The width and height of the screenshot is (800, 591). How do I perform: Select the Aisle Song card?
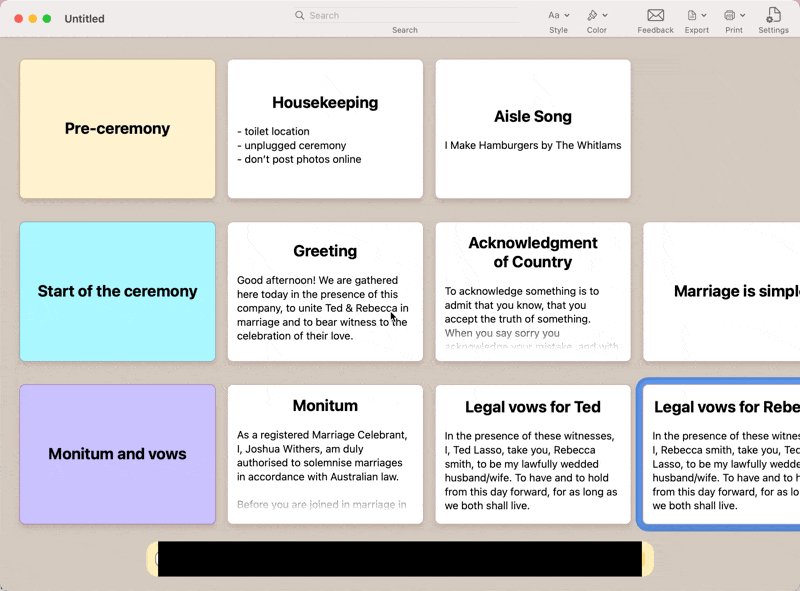pos(533,129)
